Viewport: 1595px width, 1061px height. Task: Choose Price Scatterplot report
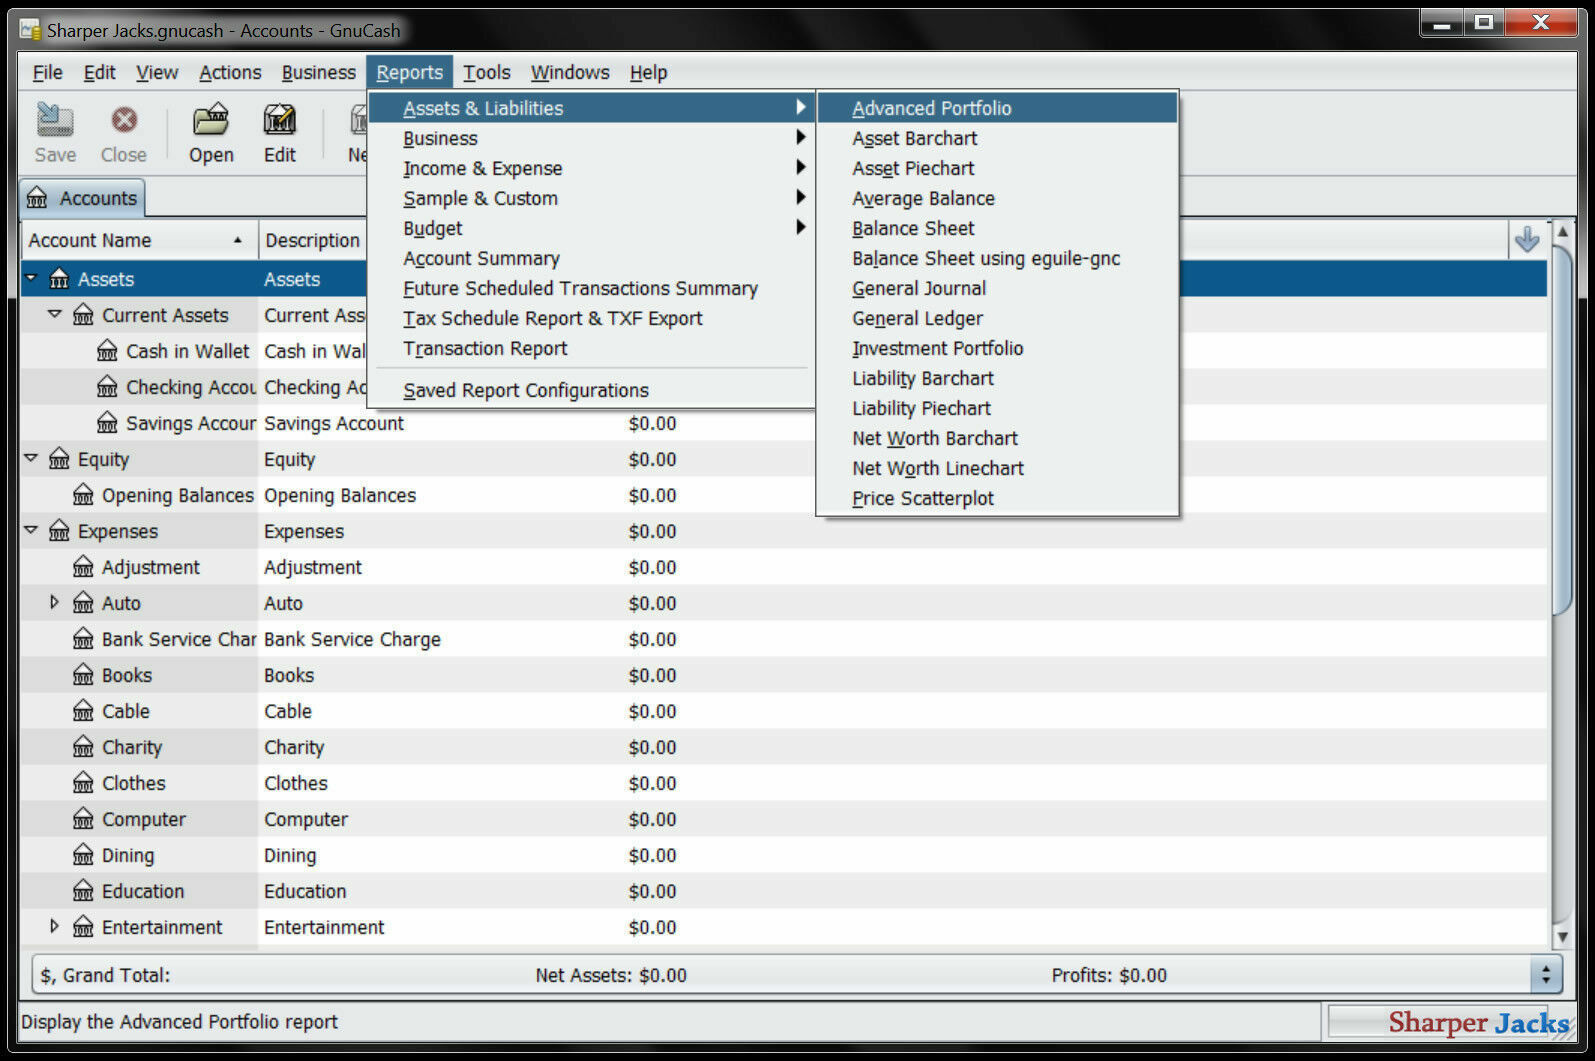tap(997, 498)
